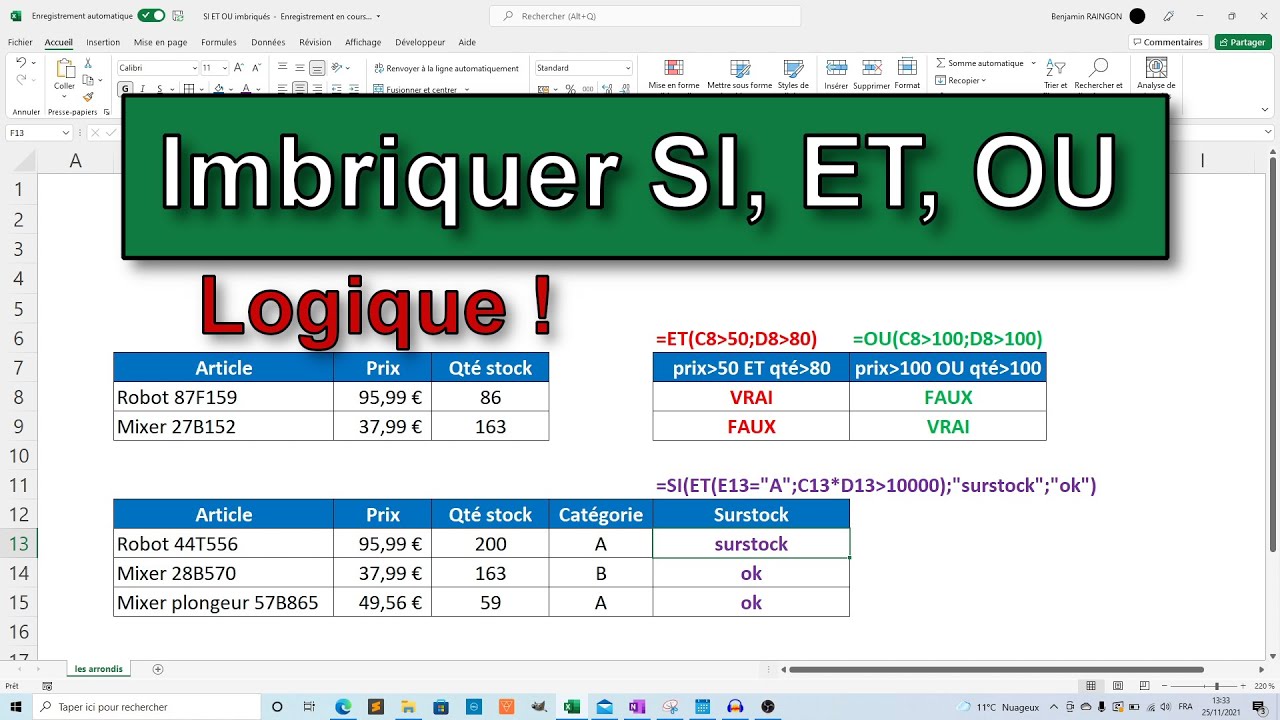Select the les arrondis sheet tab
The height and width of the screenshot is (720, 1280).
[98, 669]
